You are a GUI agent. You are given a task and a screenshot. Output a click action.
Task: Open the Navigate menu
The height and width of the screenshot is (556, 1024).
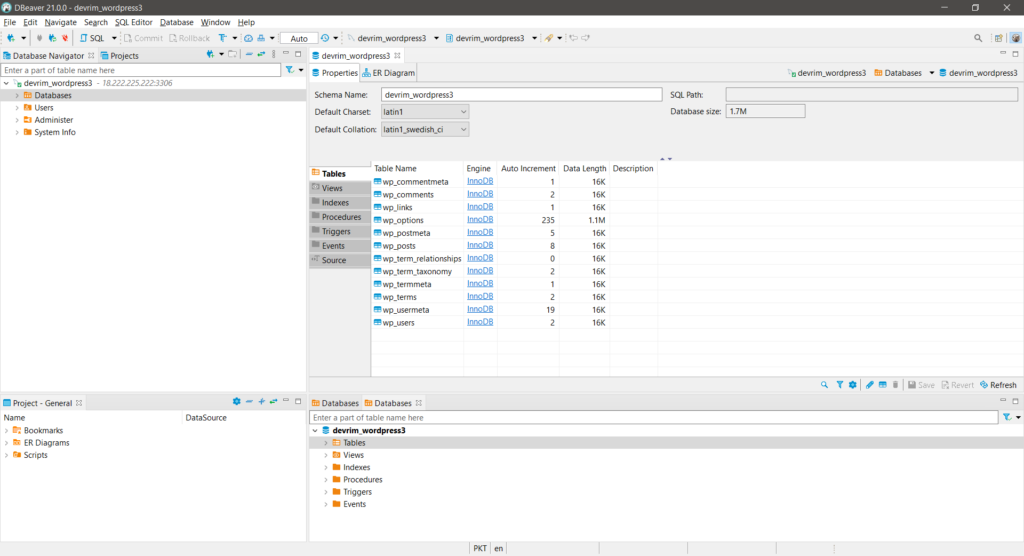61,22
